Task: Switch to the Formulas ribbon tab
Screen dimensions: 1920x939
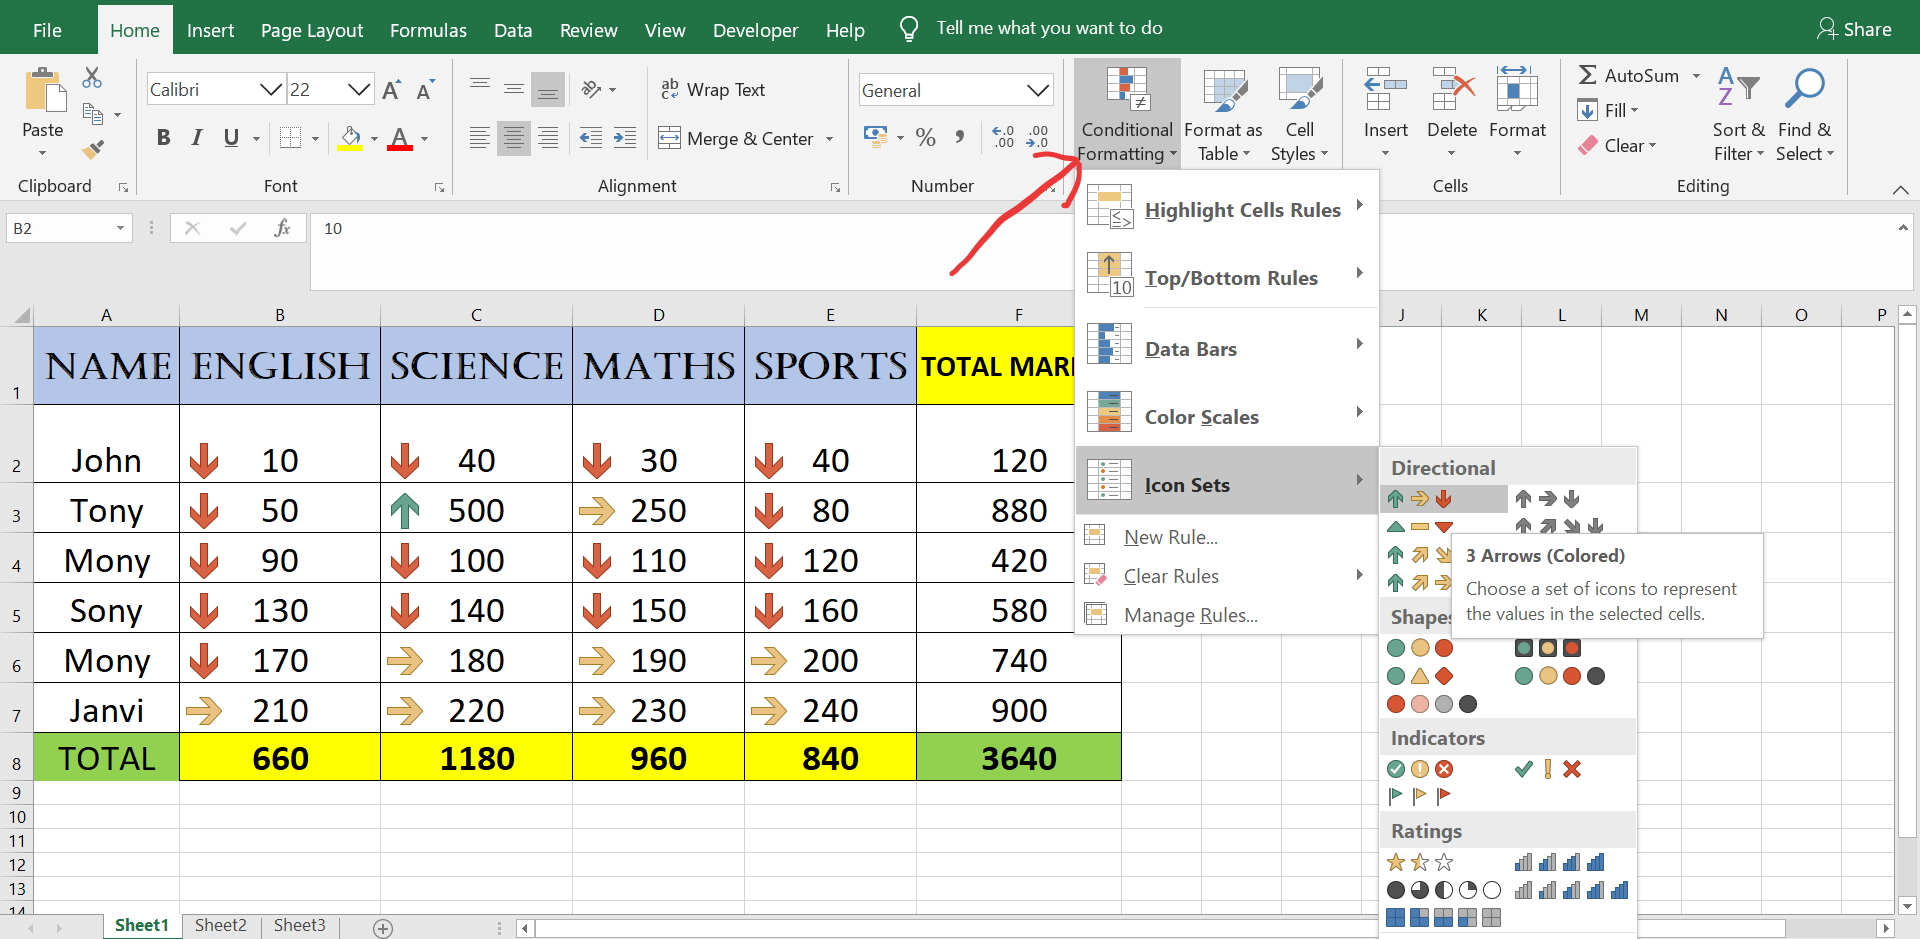Action: coord(428,30)
